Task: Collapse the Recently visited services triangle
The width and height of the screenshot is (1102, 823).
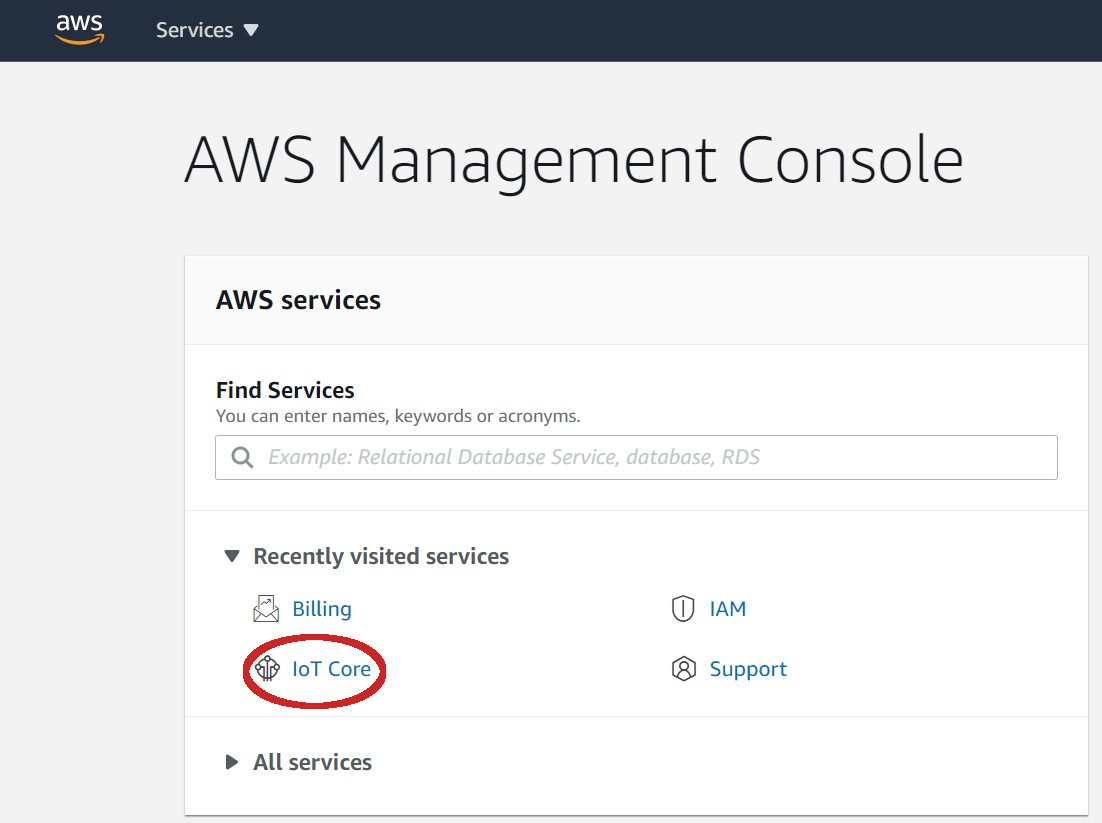Action: point(232,556)
